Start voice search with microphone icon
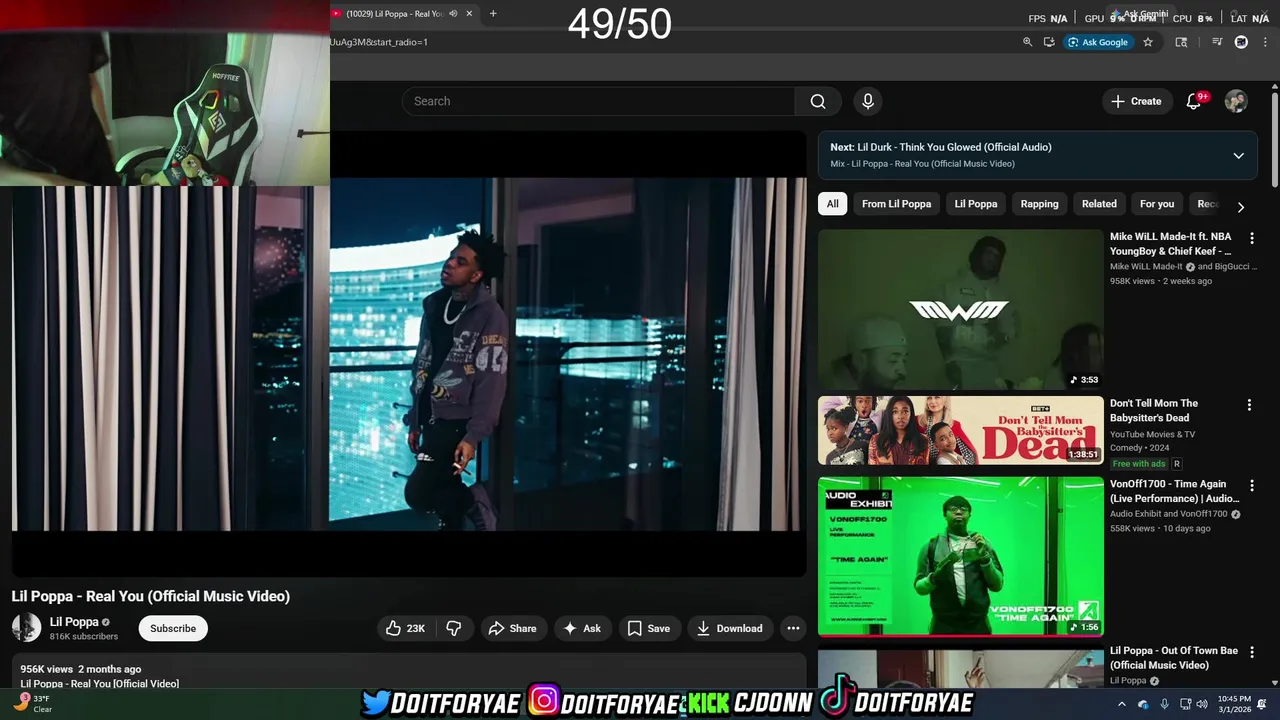Viewport: 1280px width, 720px height. tap(868, 101)
